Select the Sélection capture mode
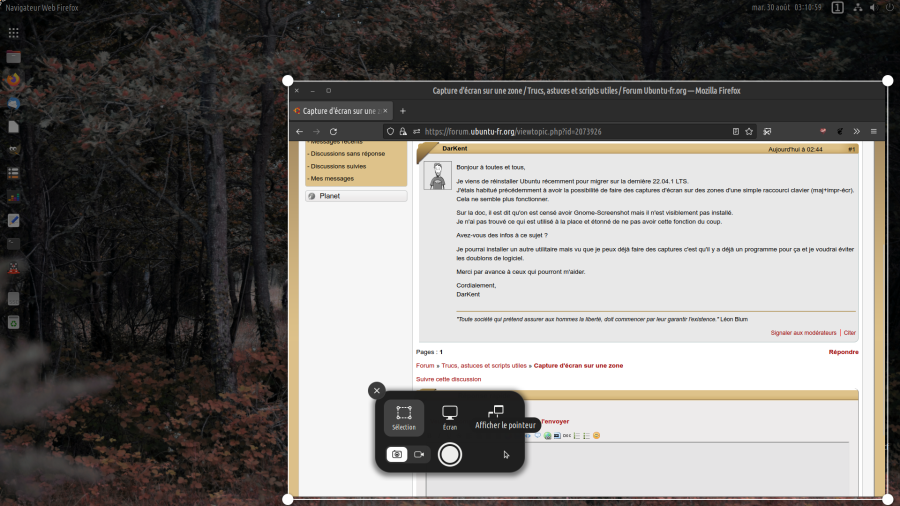This screenshot has height=506, width=900. click(x=404, y=417)
